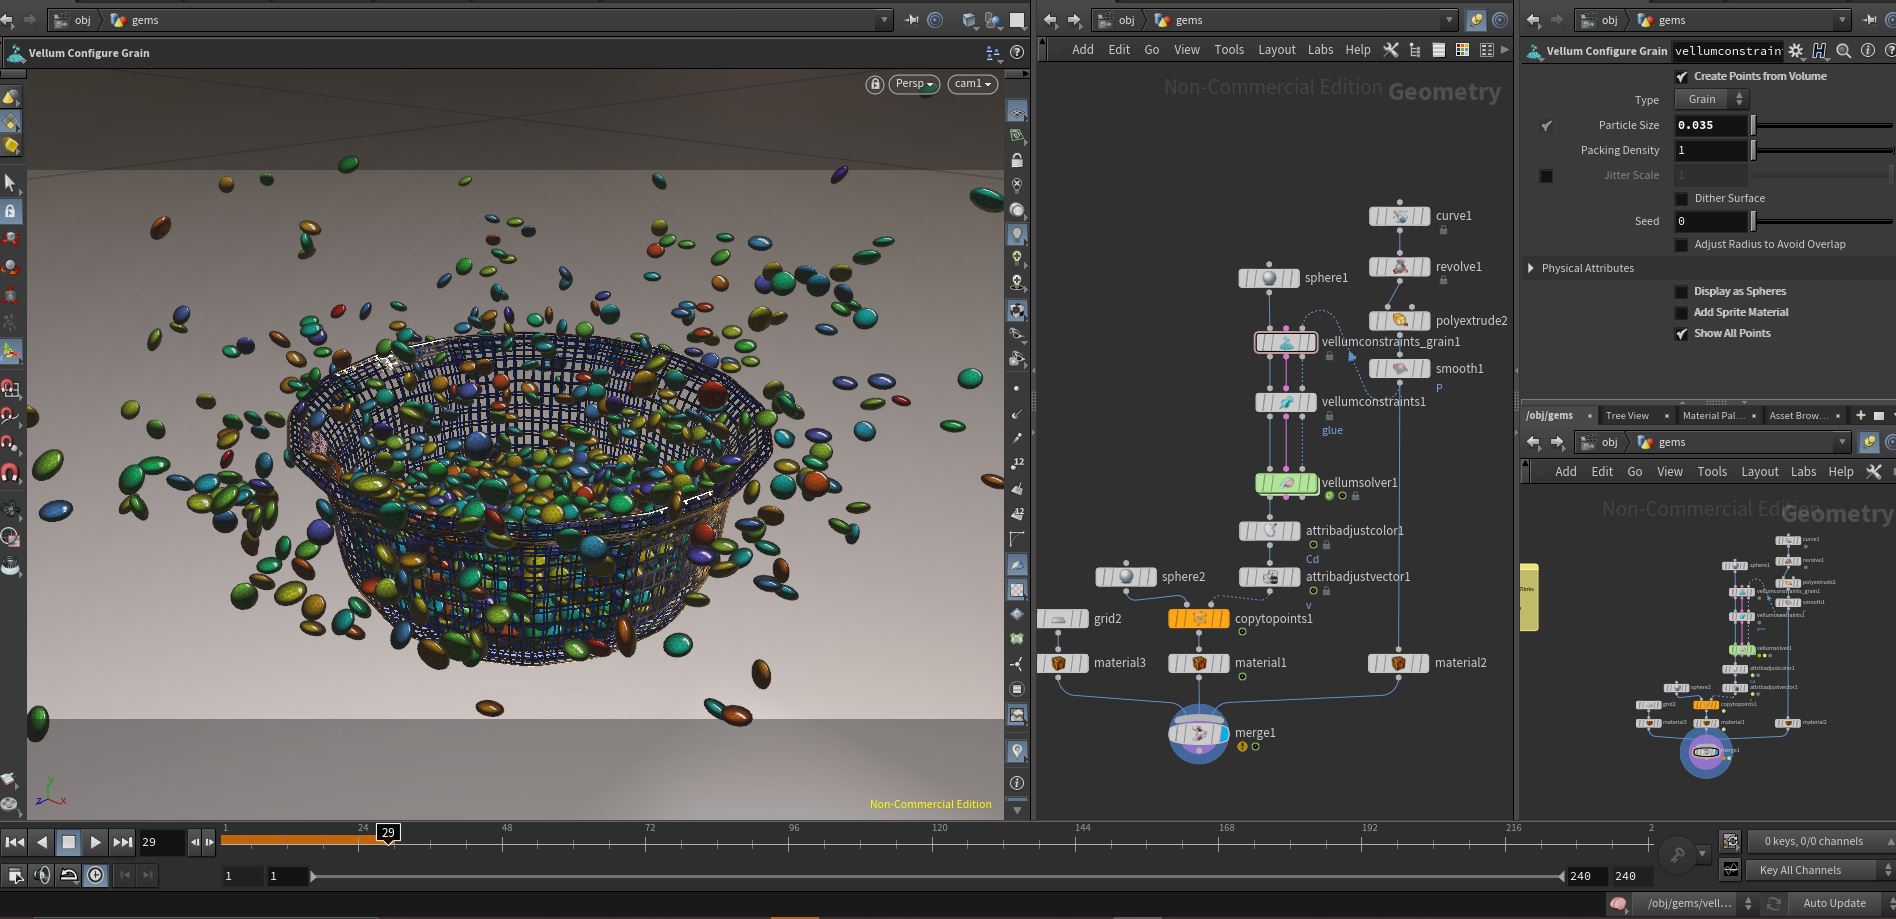Image resolution: width=1896 pixels, height=919 pixels.
Task: Toggle Create Points from Volume checkbox
Action: 1681,76
